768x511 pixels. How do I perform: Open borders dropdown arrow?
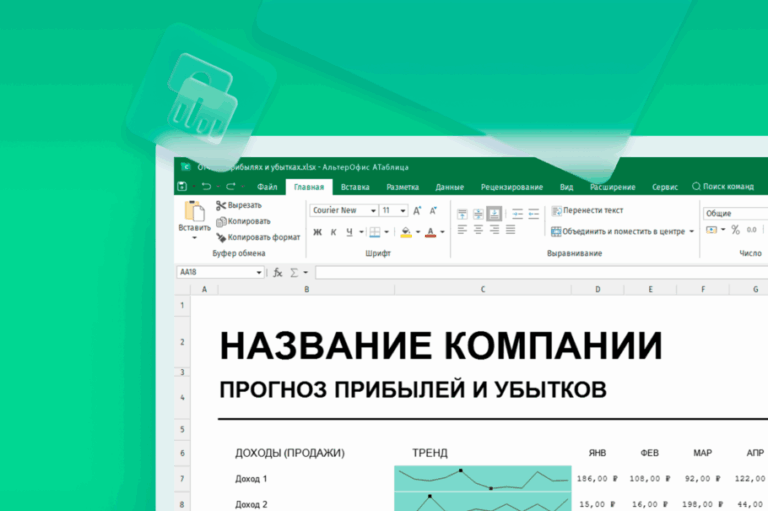pyautogui.click(x=386, y=232)
